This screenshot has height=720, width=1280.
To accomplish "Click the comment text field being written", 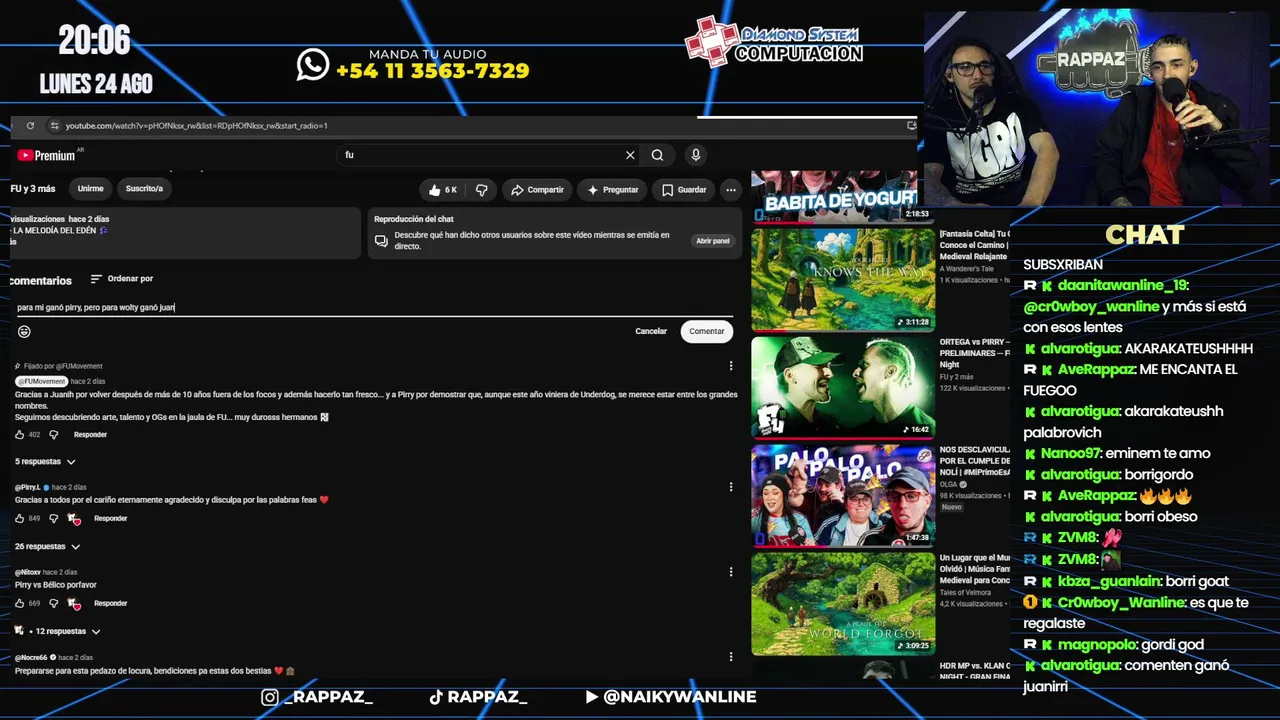I will coord(375,308).
